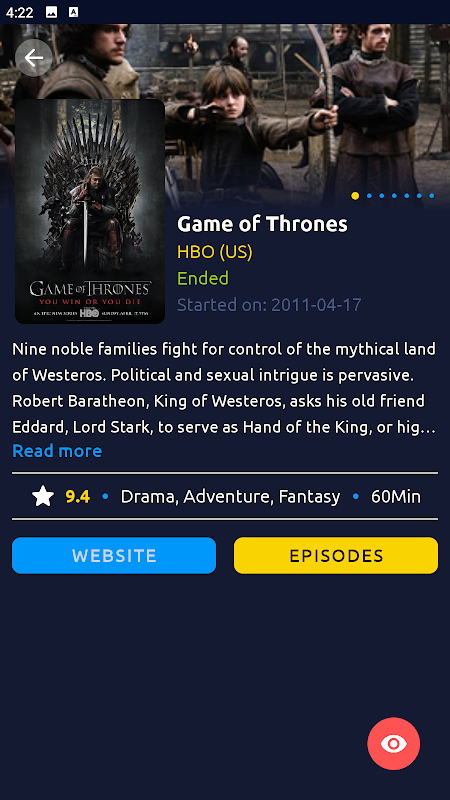Open the EPISODES list button
The height and width of the screenshot is (800, 450).
click(x=336, y=556)
